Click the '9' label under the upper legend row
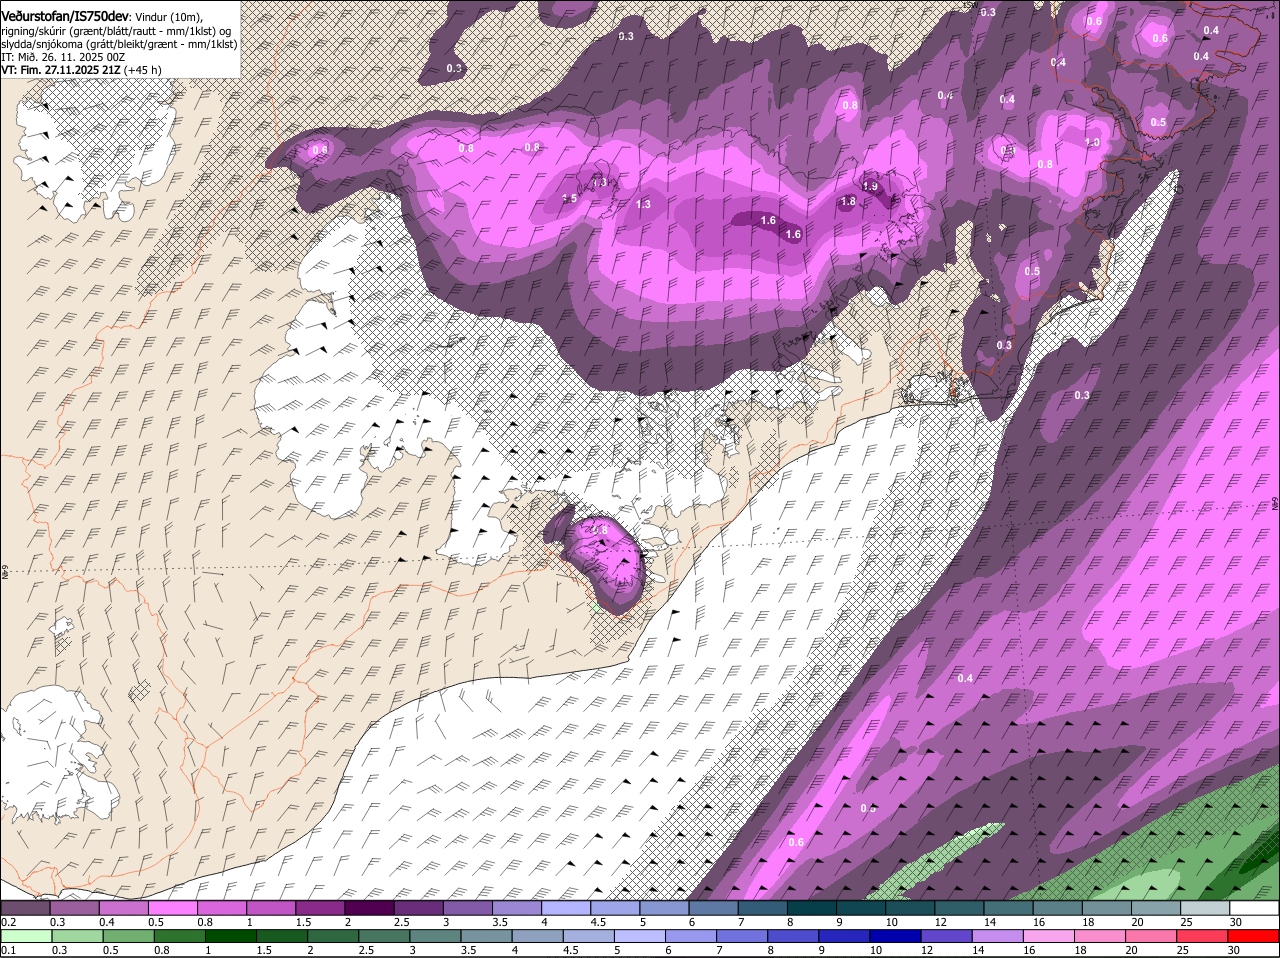Image resolution: width=1280 pixels, height=958 pixels. click(840, 922)
